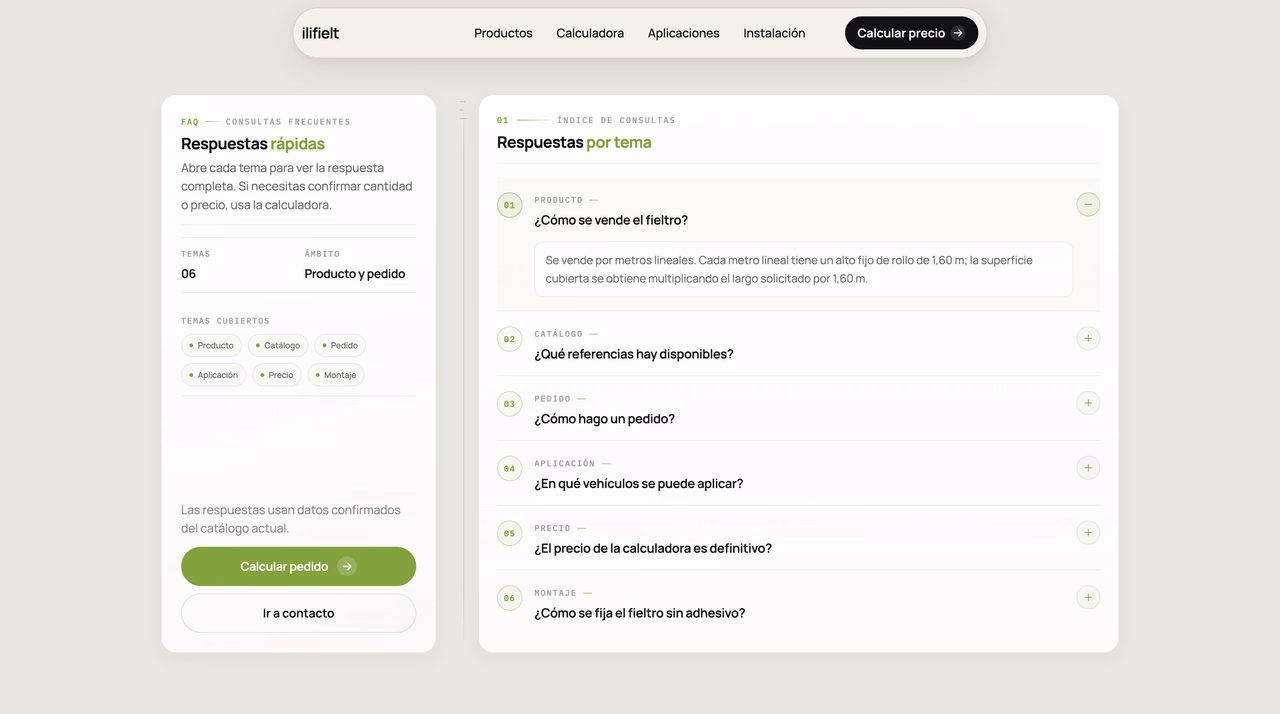The height and width of the screenshot is (714, 1280).
Task: Expand '¿Qué referencias hay disponibles?' with plus icon
Action: pos(1088,338)
